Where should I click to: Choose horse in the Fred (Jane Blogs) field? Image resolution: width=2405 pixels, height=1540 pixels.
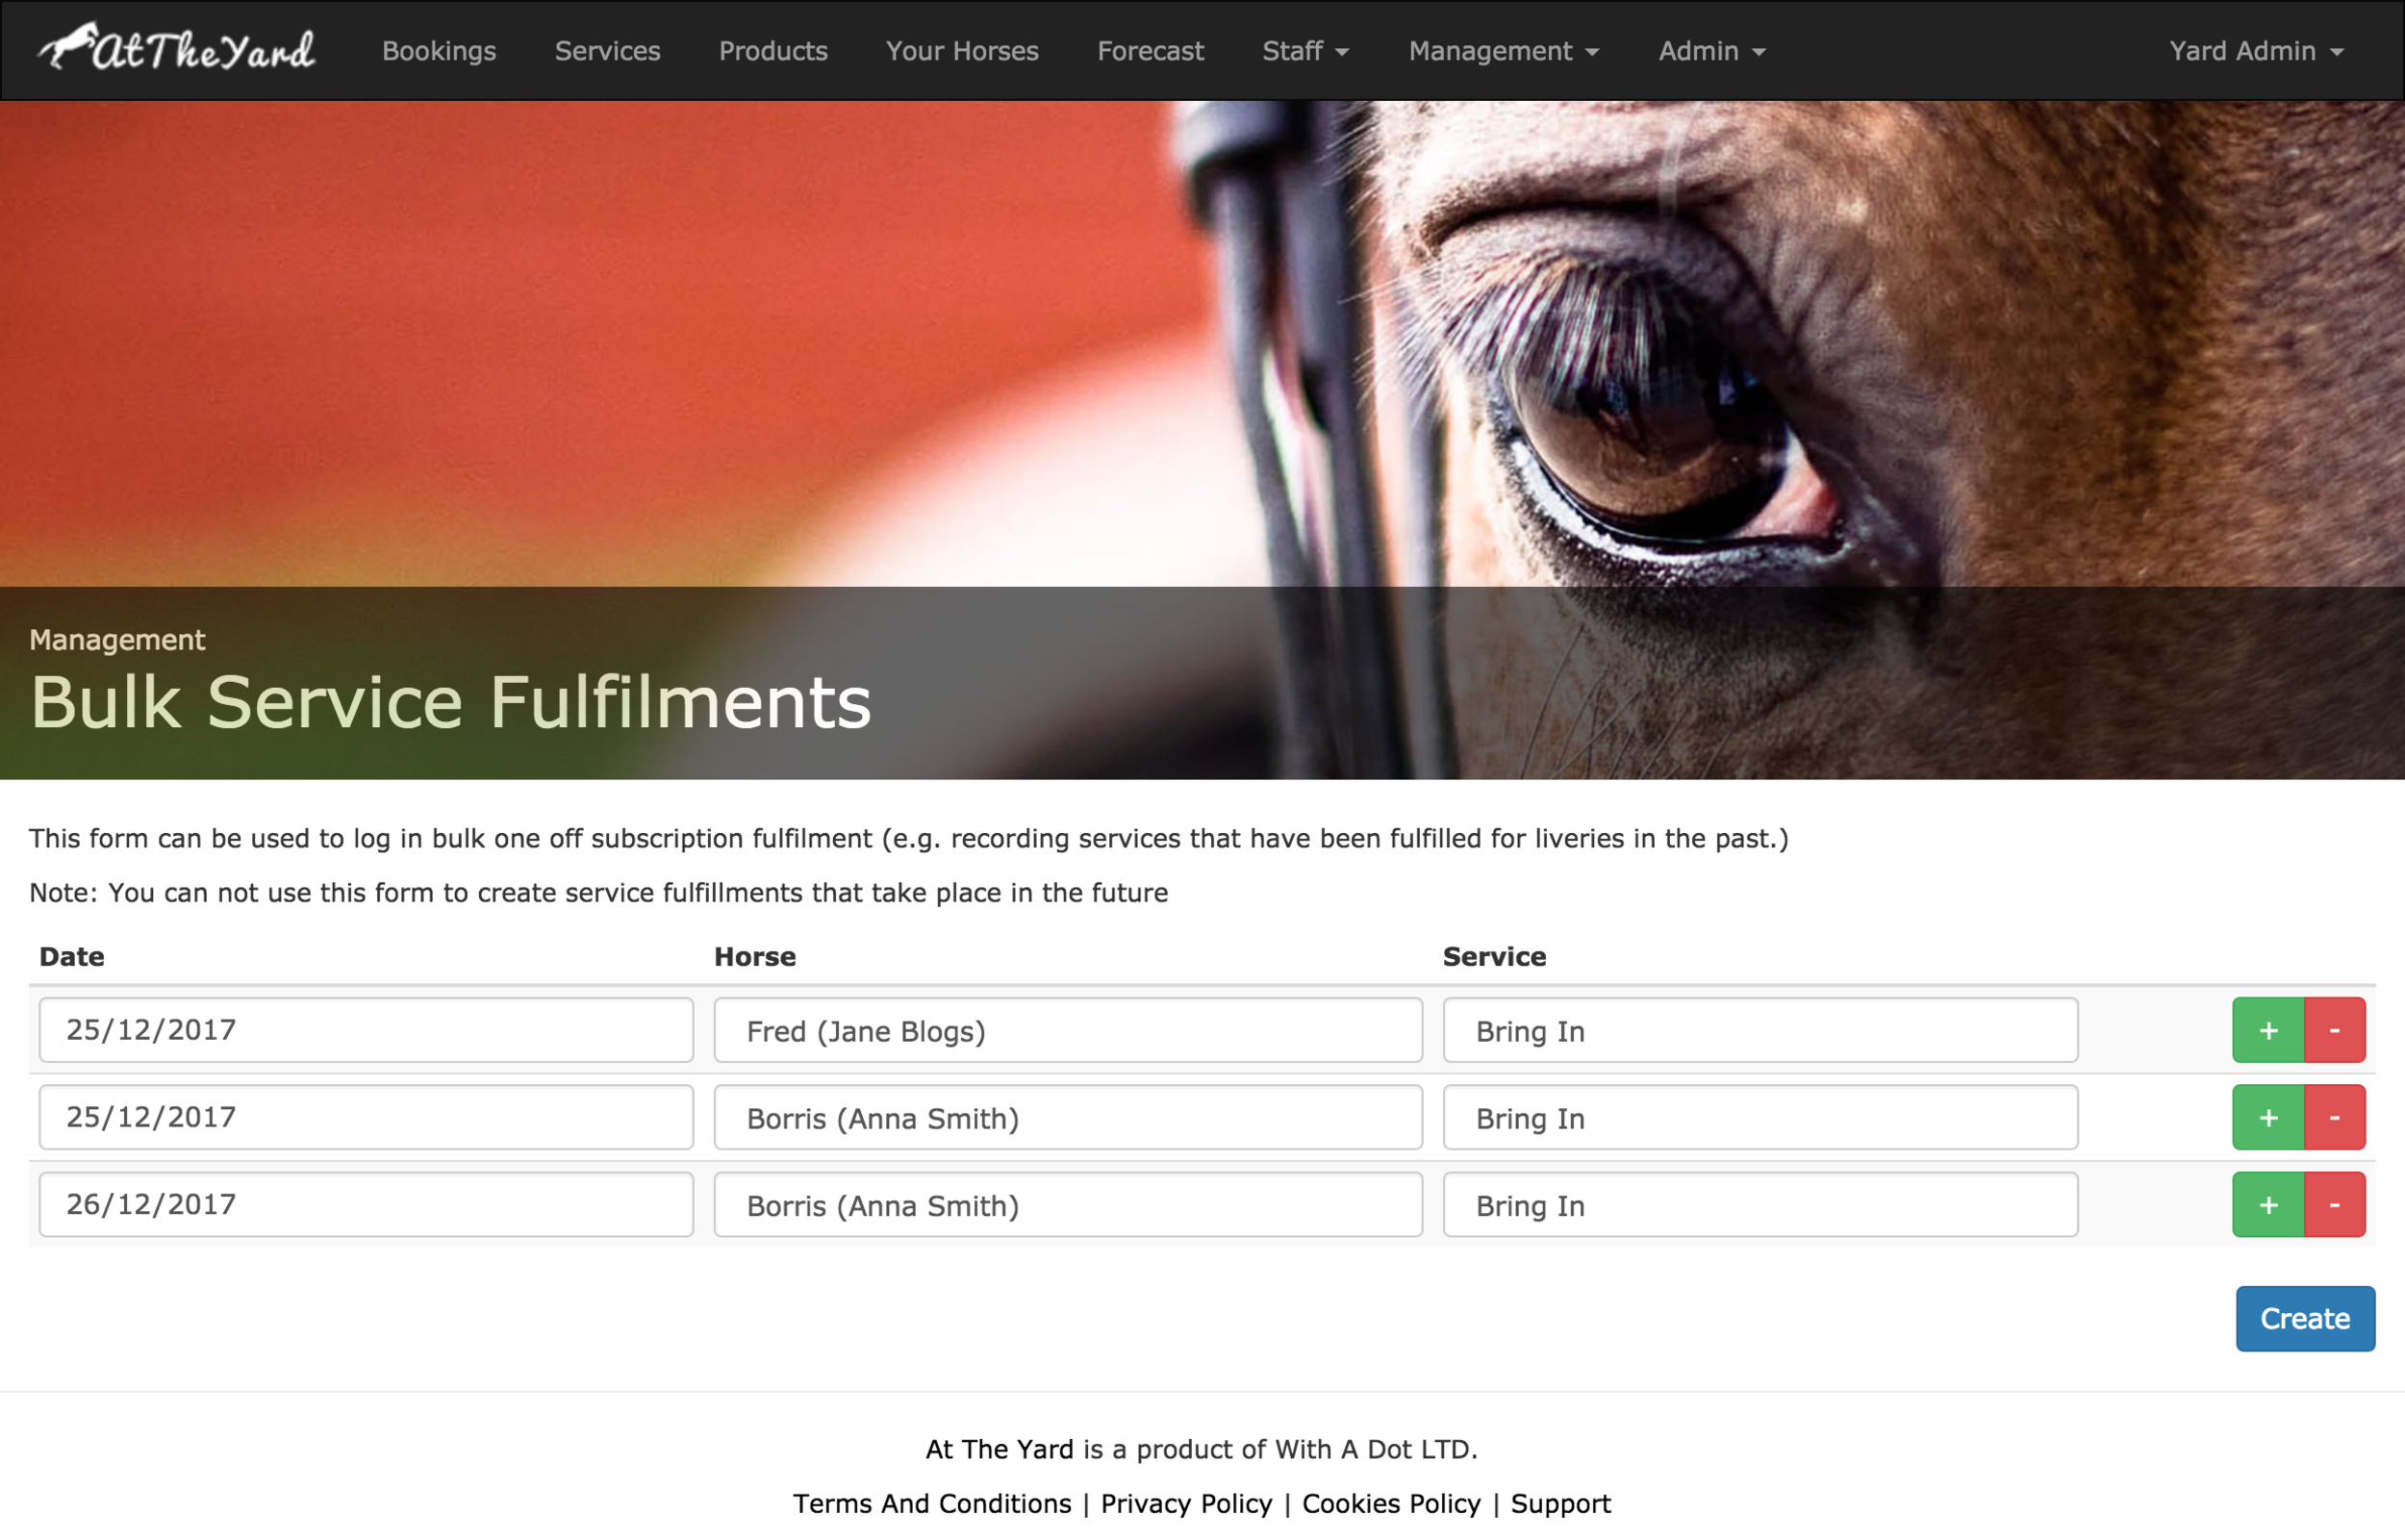pos(1068,1030)
